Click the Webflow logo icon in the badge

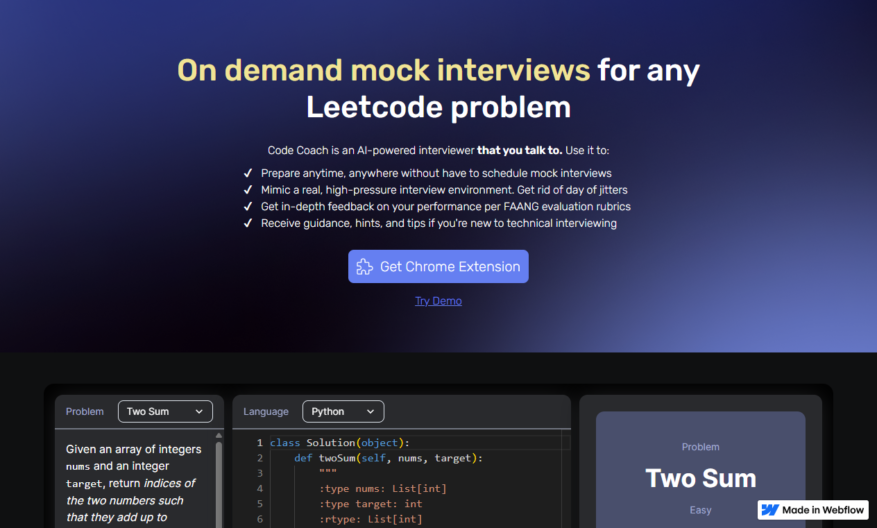(770, 510)
